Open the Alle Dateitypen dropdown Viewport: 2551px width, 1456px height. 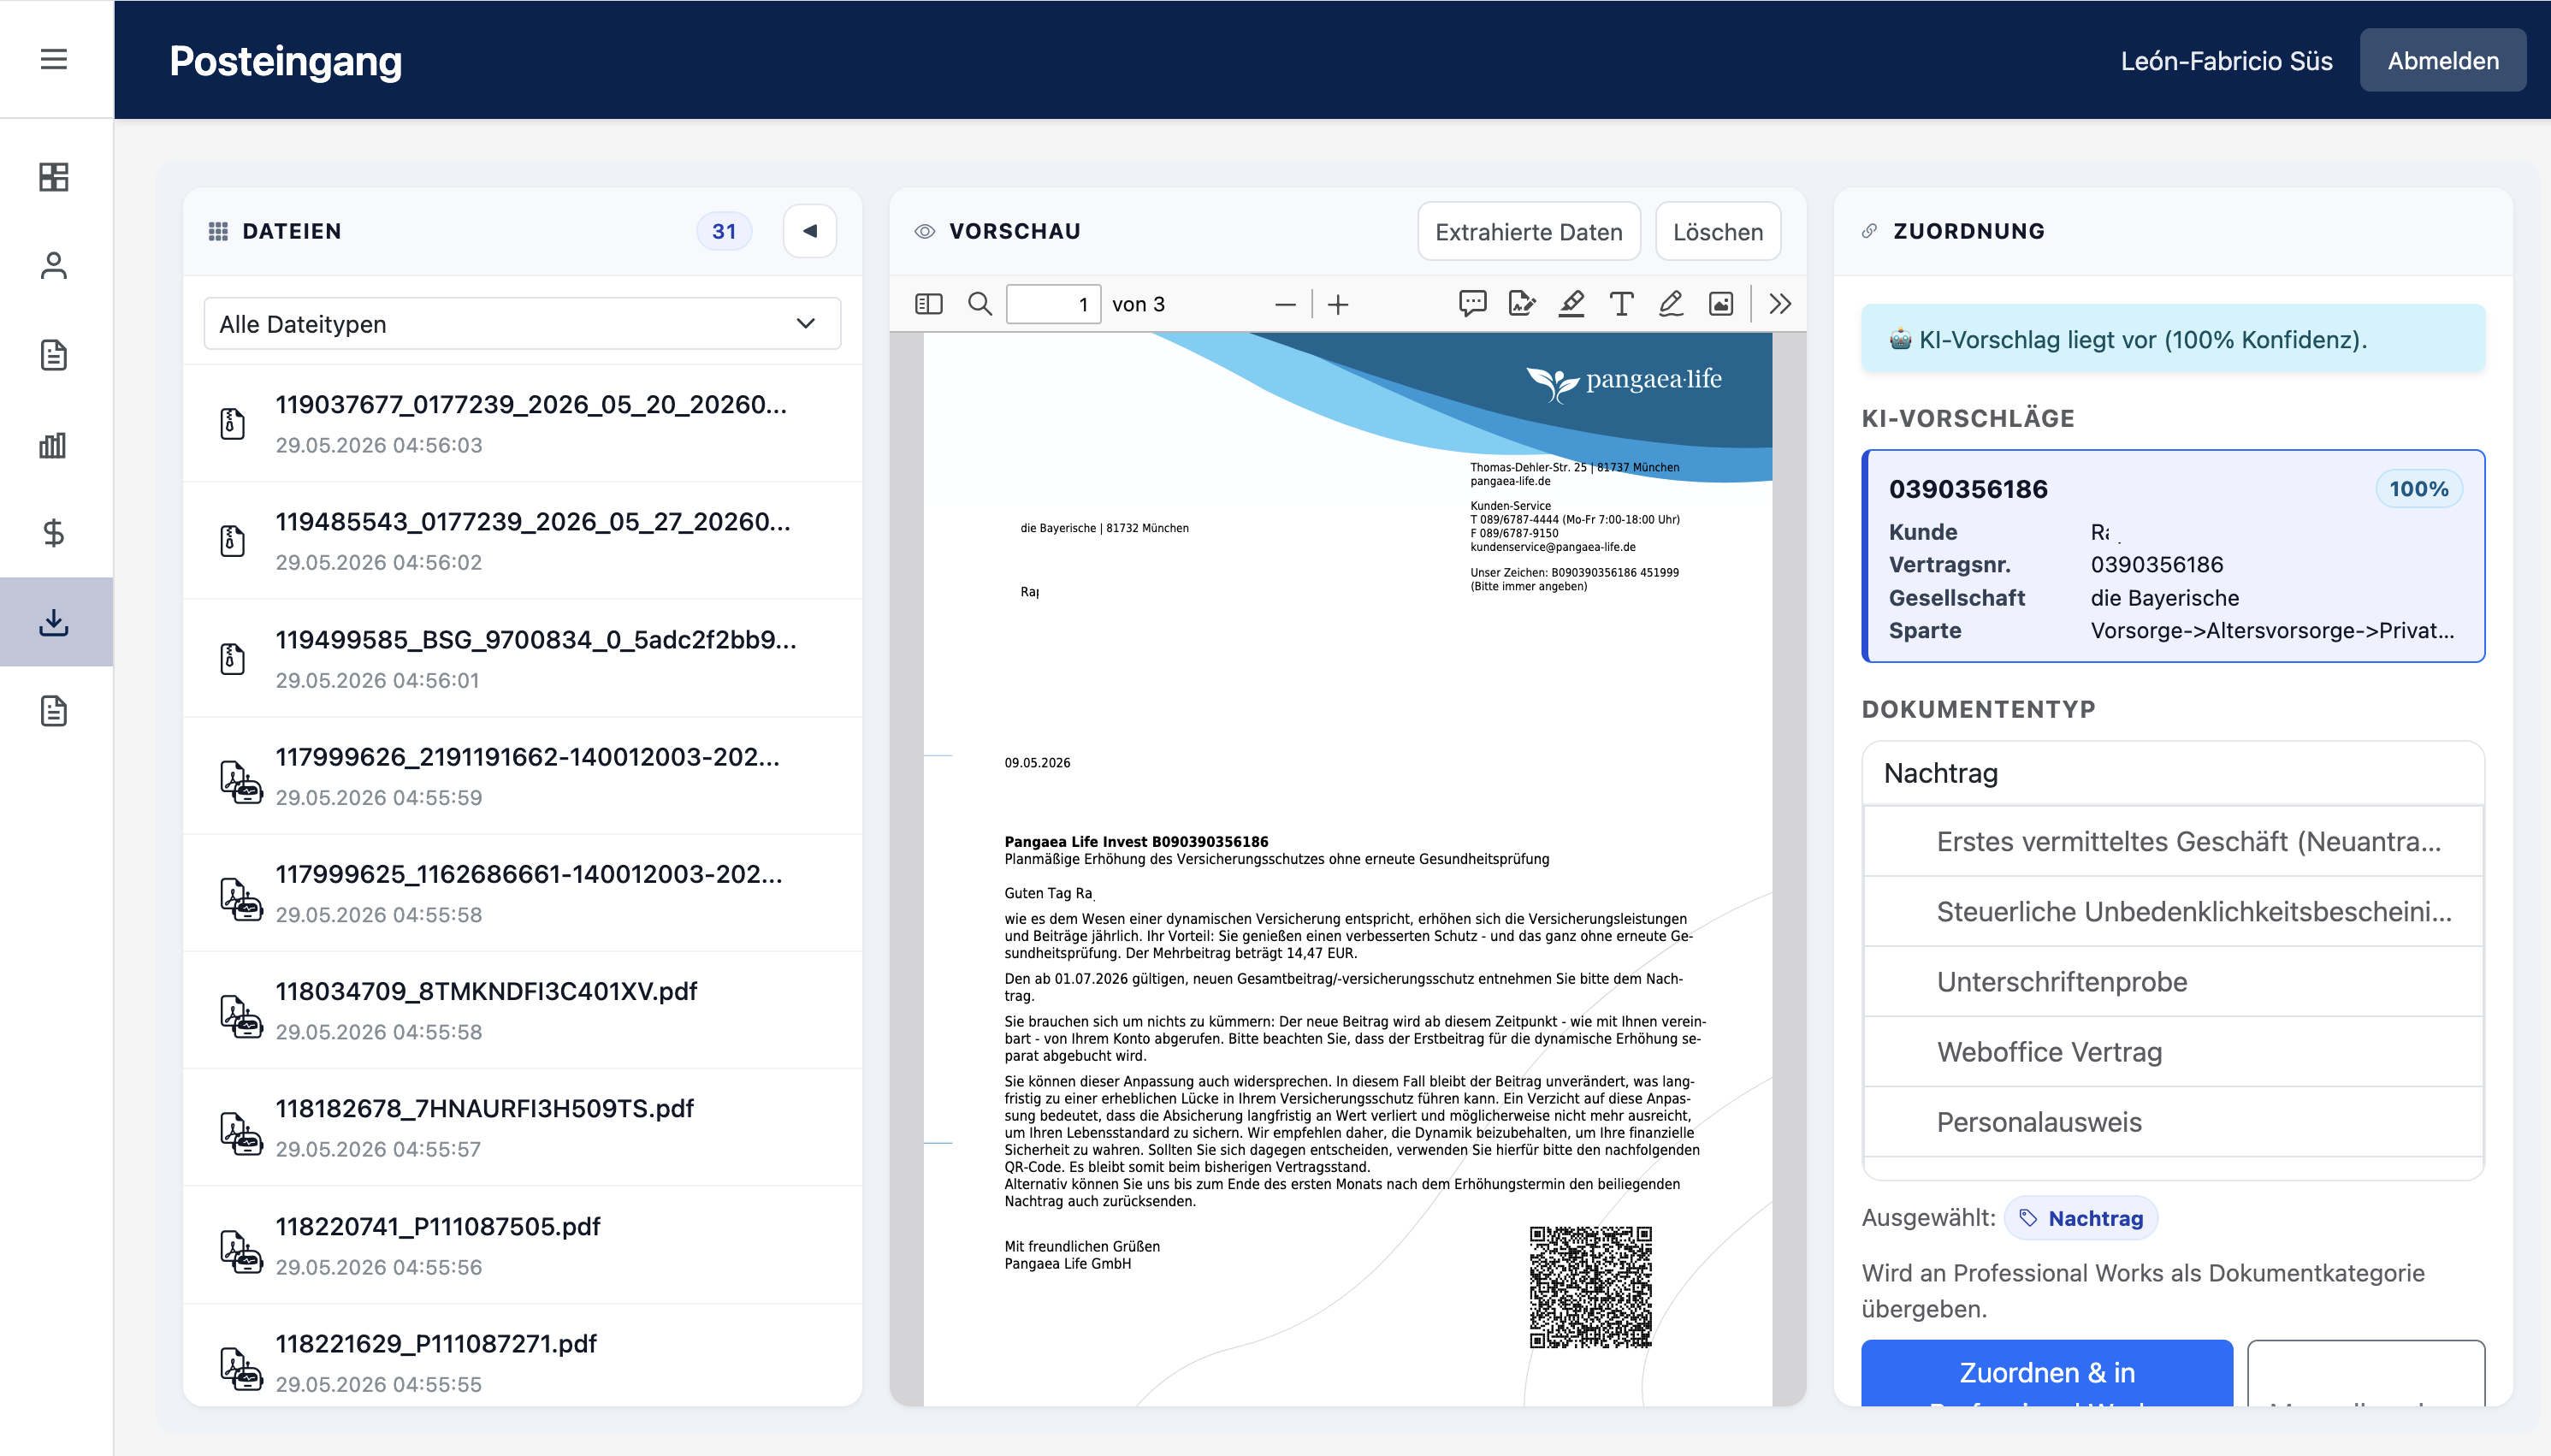(x=522, y=323)
